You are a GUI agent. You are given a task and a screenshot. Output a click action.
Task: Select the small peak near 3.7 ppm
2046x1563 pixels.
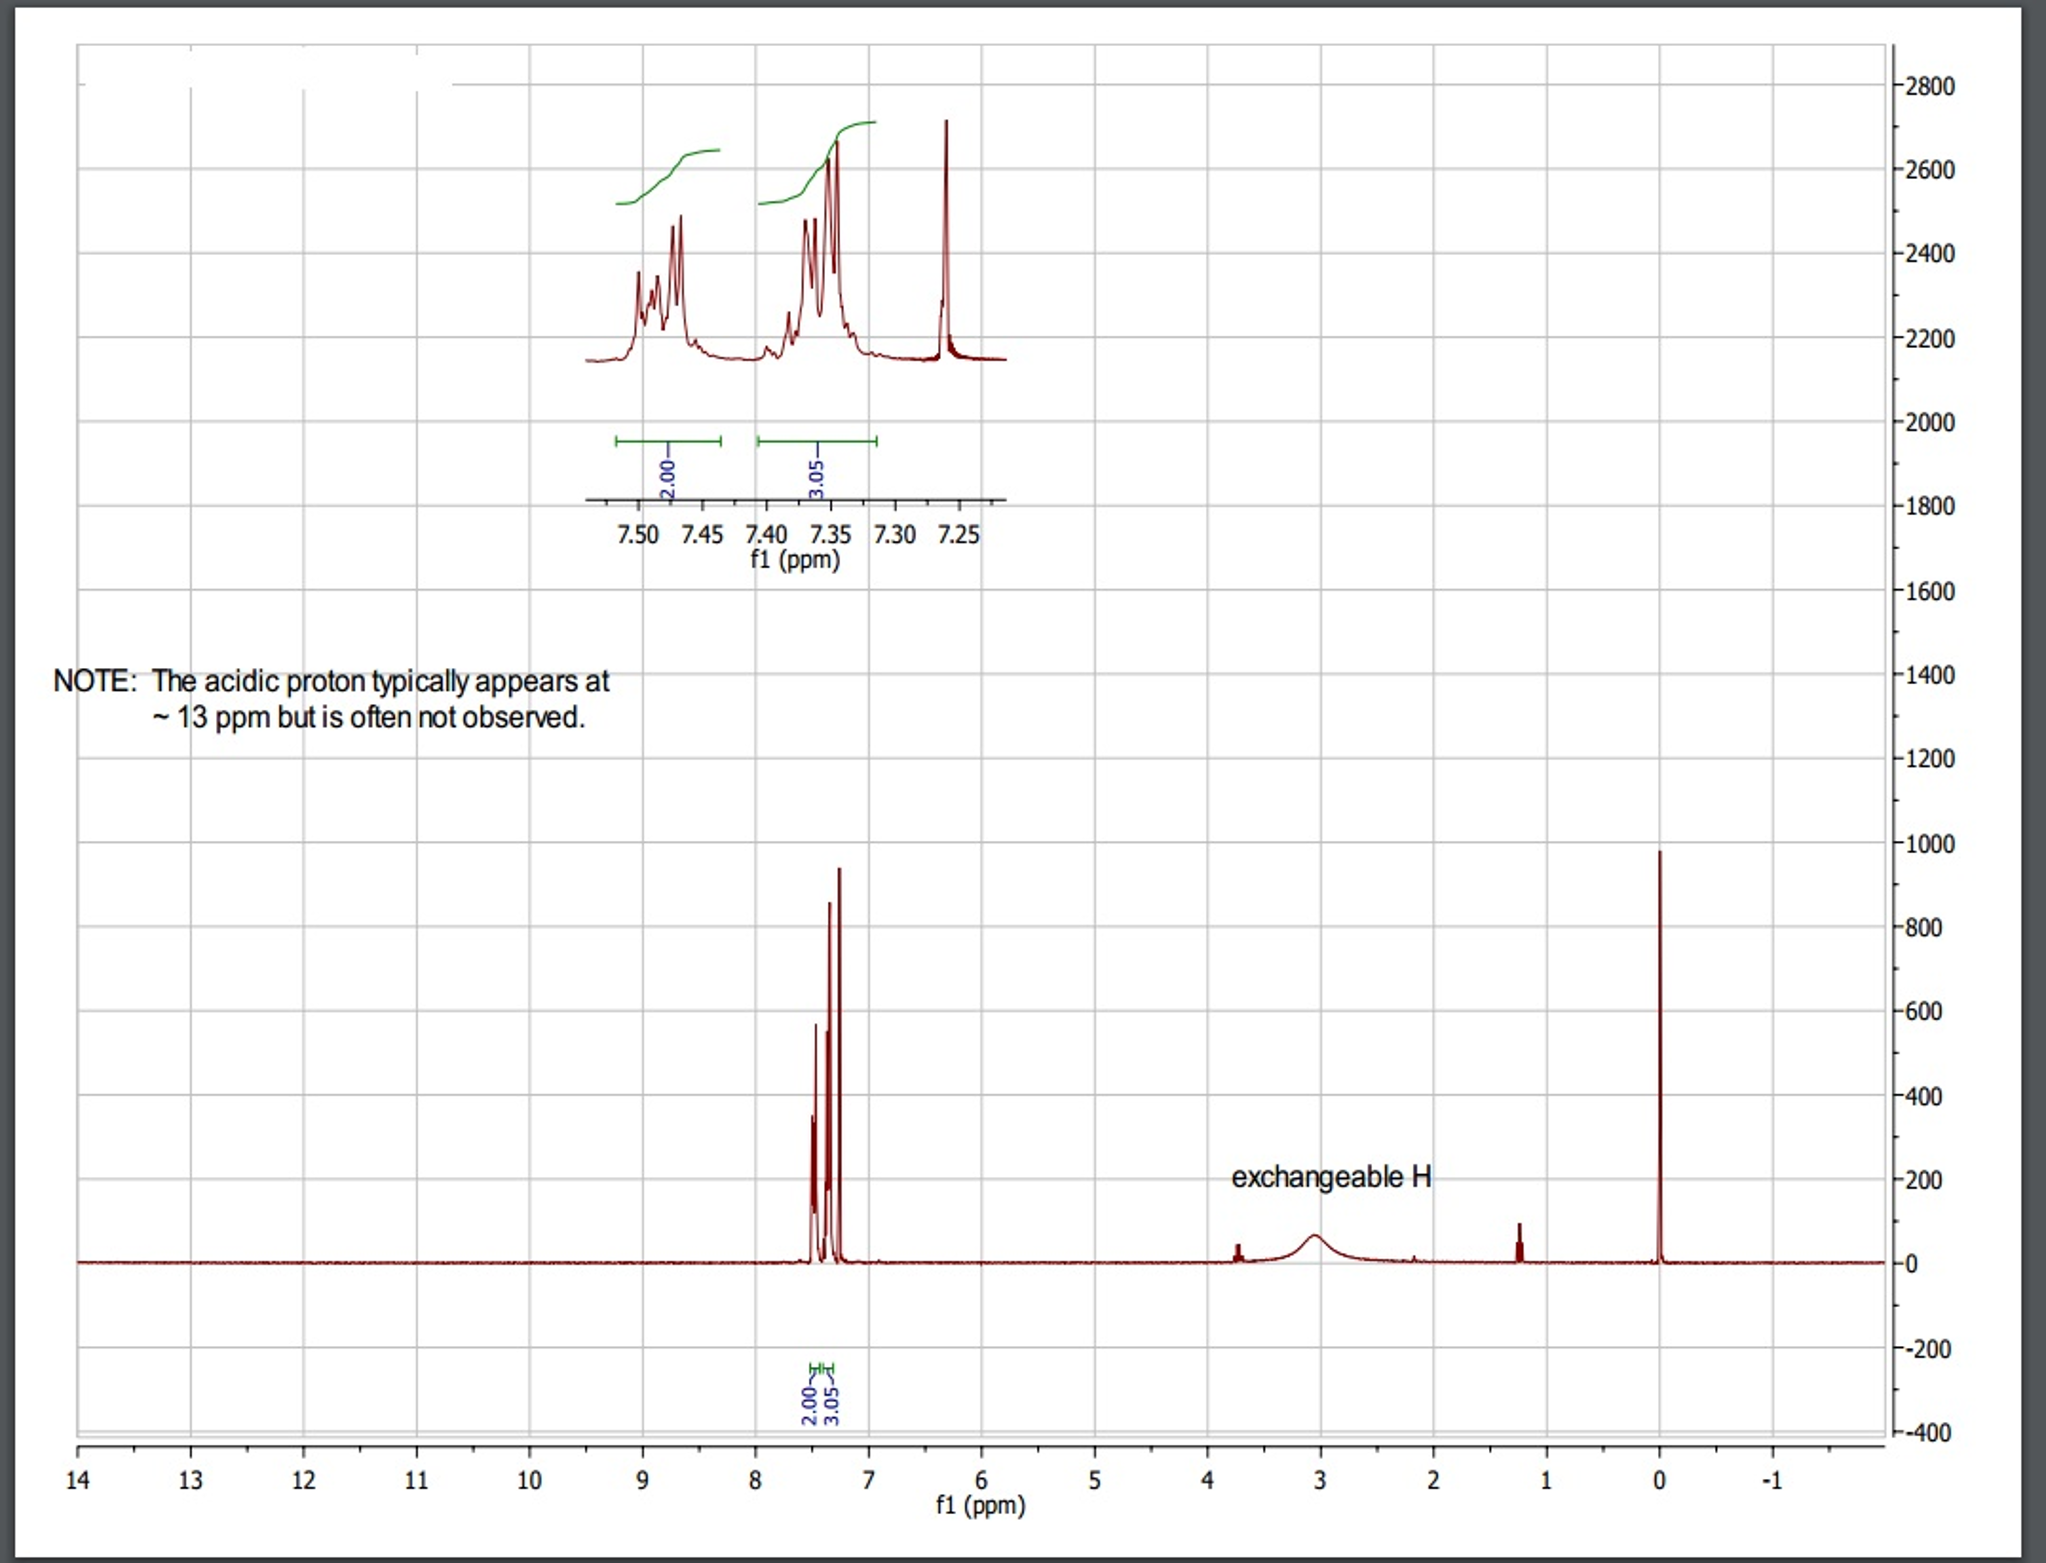[x=1240, y=1250]
